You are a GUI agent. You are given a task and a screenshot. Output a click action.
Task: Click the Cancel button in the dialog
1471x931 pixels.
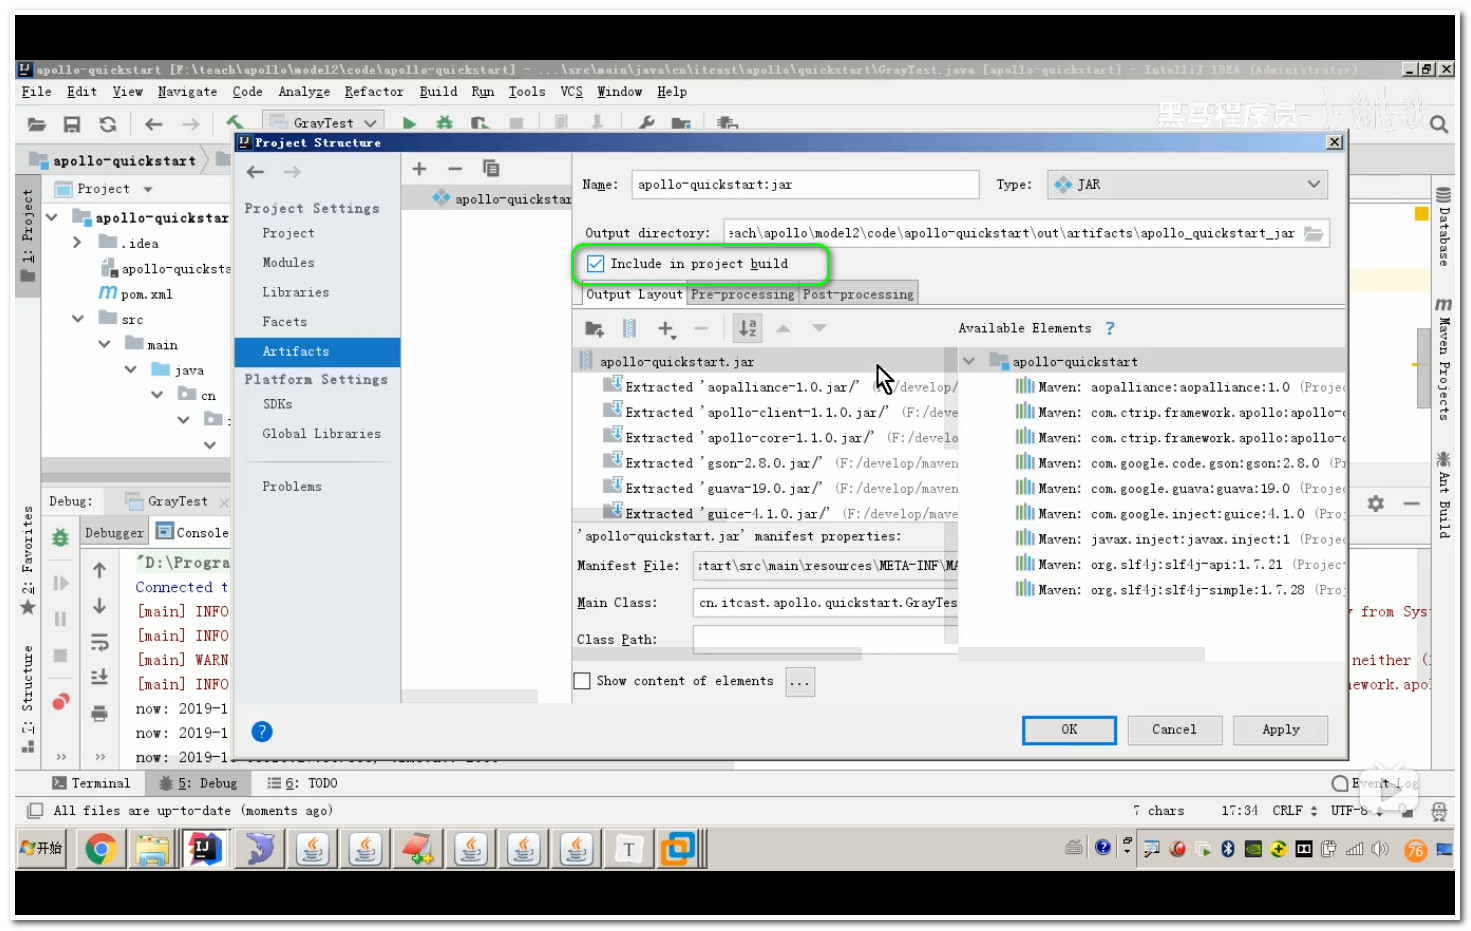(x=1174, y=730)
